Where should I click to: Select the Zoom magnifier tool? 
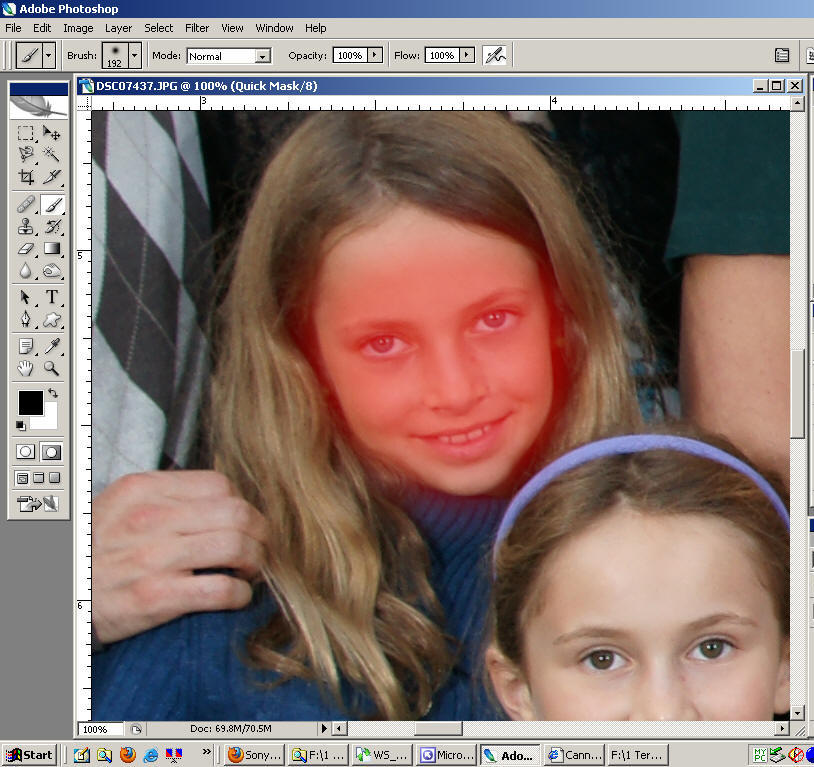click(52, 369)
